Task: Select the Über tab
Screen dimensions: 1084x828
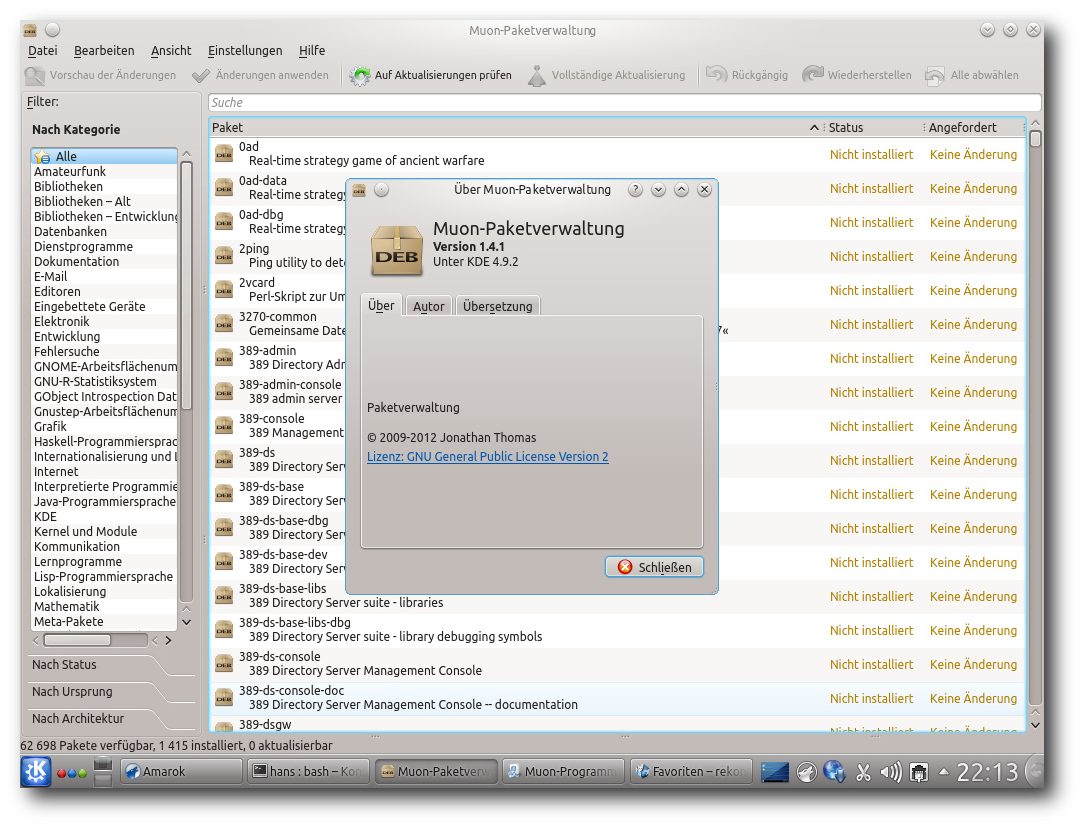Action: point(381,305)
